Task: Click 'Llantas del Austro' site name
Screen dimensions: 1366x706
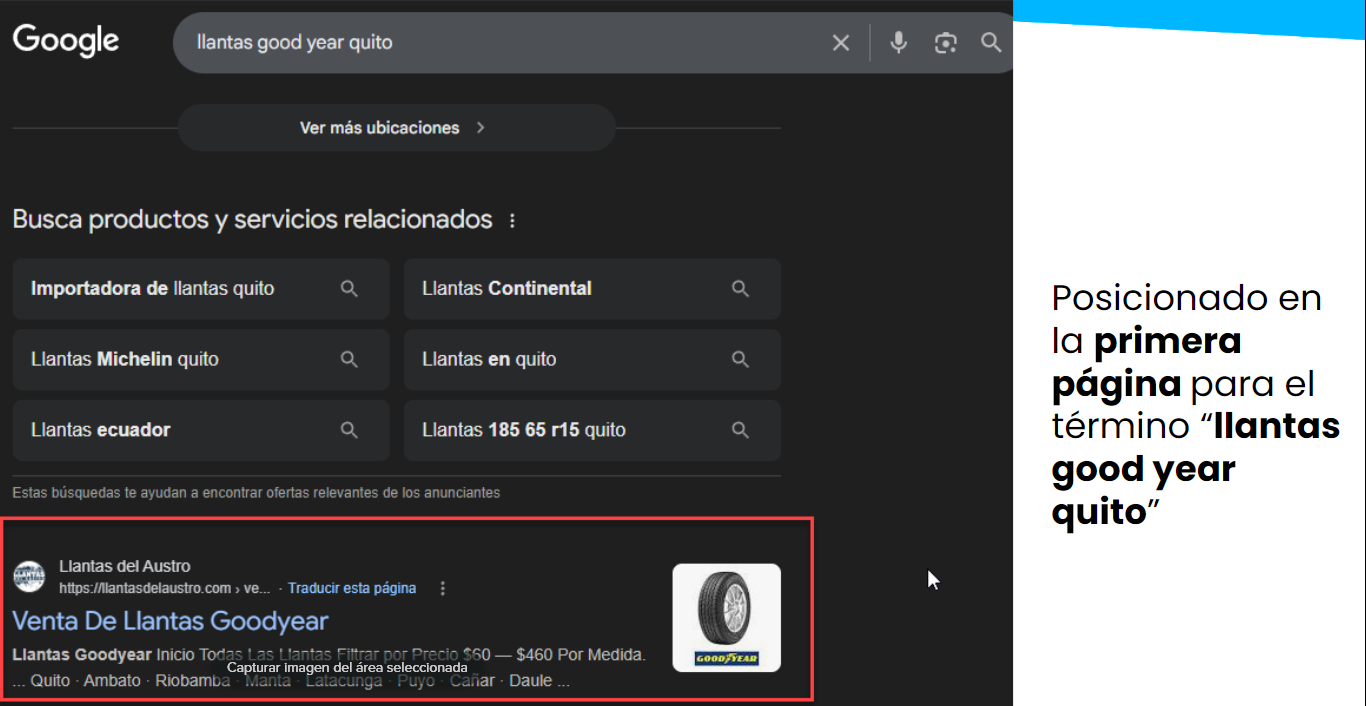Action: [x=124, y=566]
